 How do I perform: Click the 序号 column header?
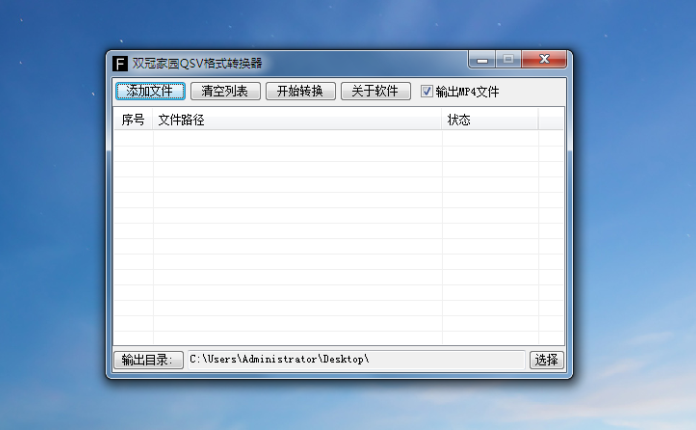(x=133, y=119)
